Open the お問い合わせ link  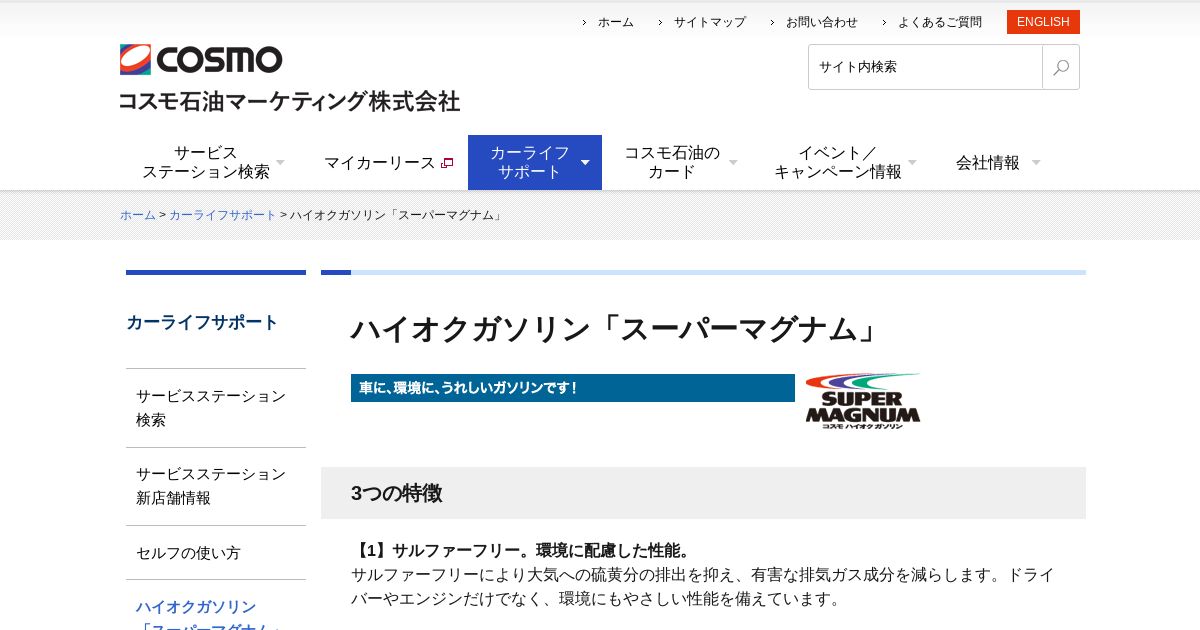[x=821, y=22]
